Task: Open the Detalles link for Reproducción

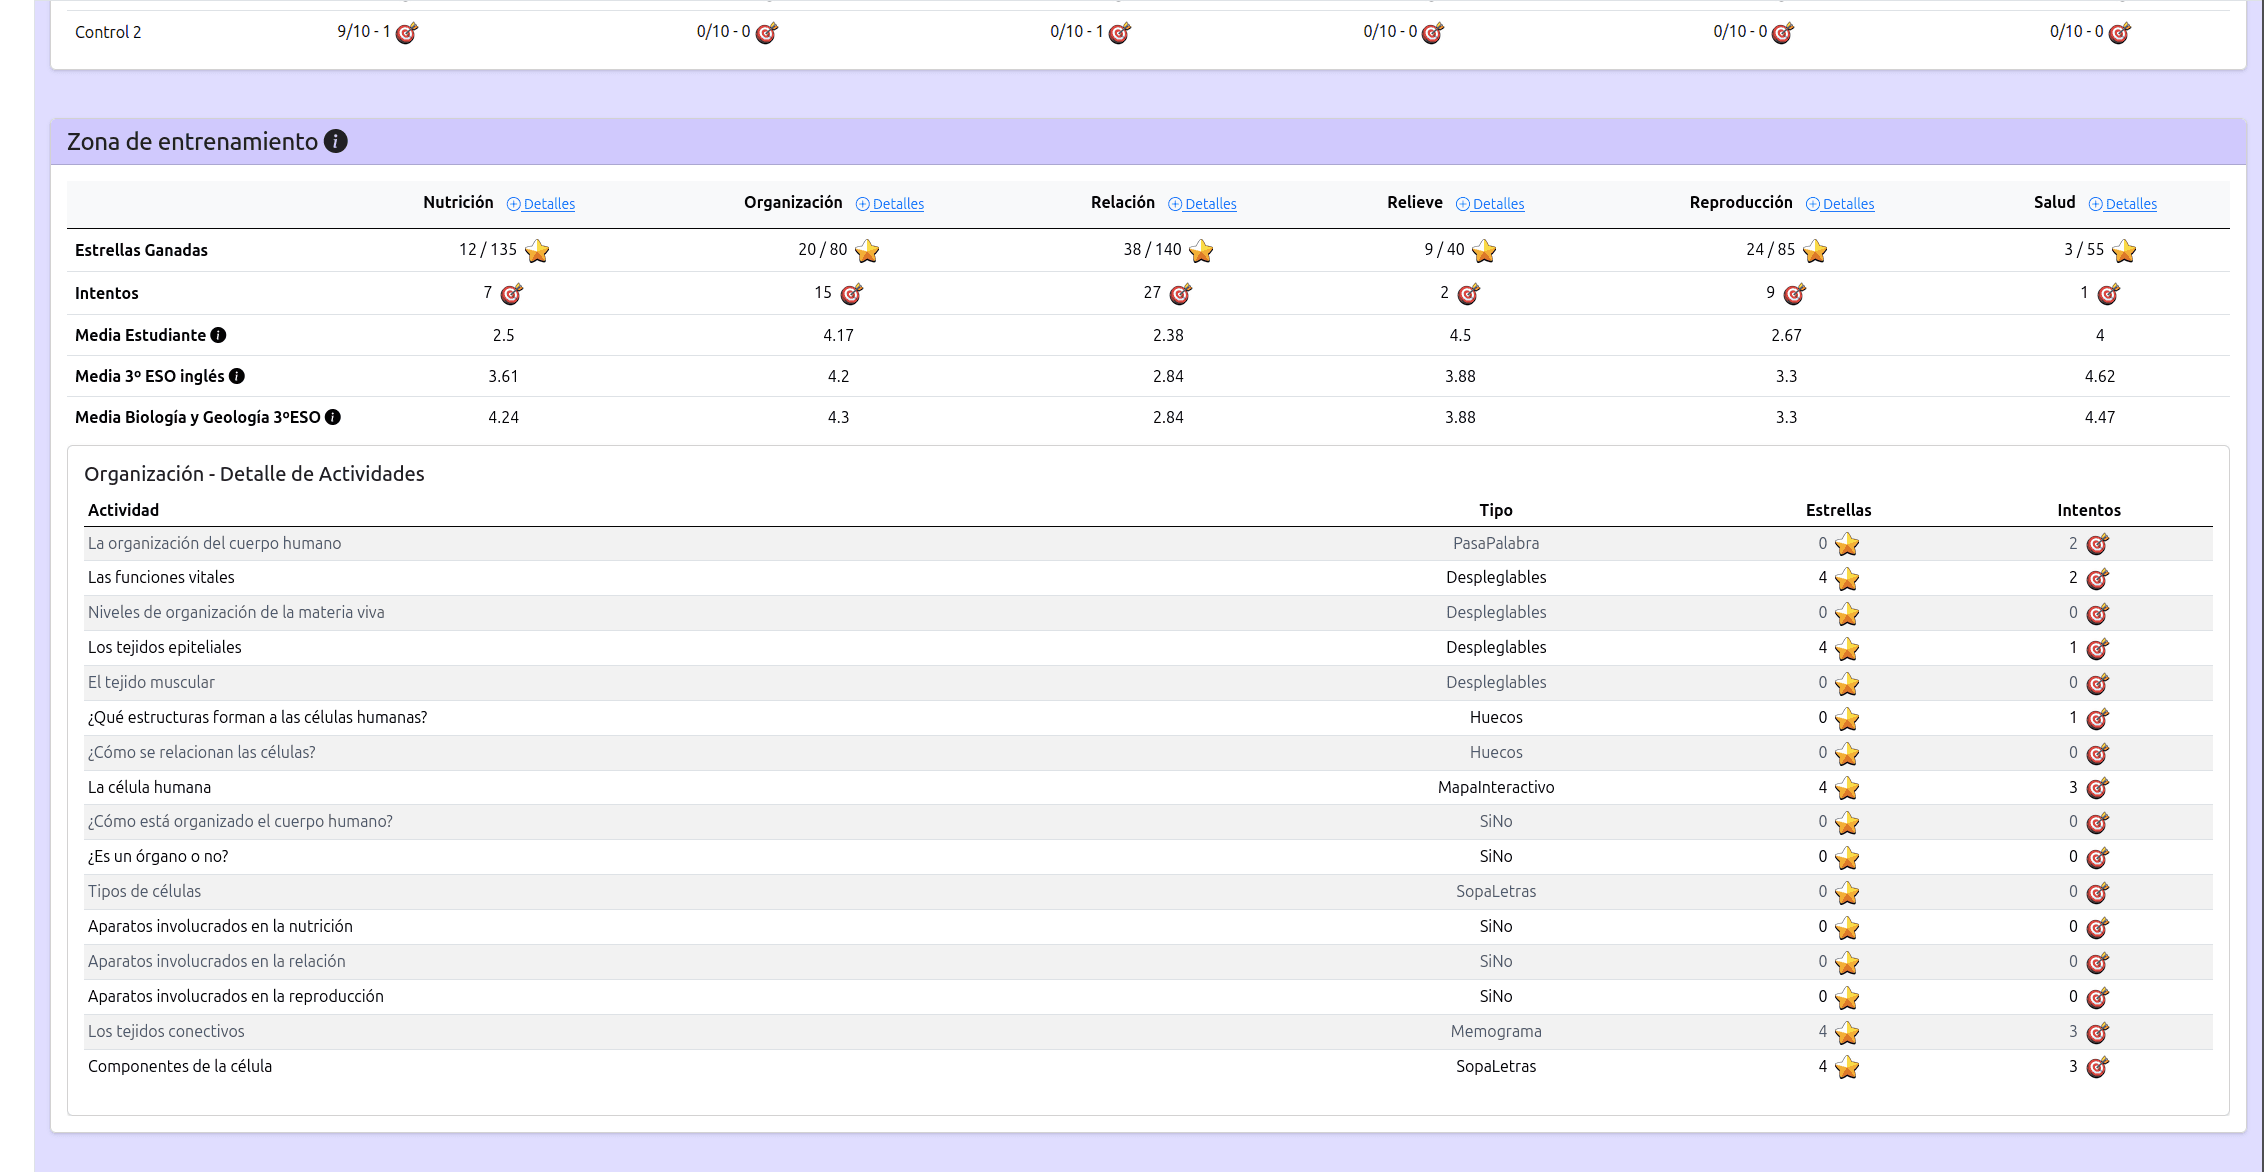Action: [1840, 203]
